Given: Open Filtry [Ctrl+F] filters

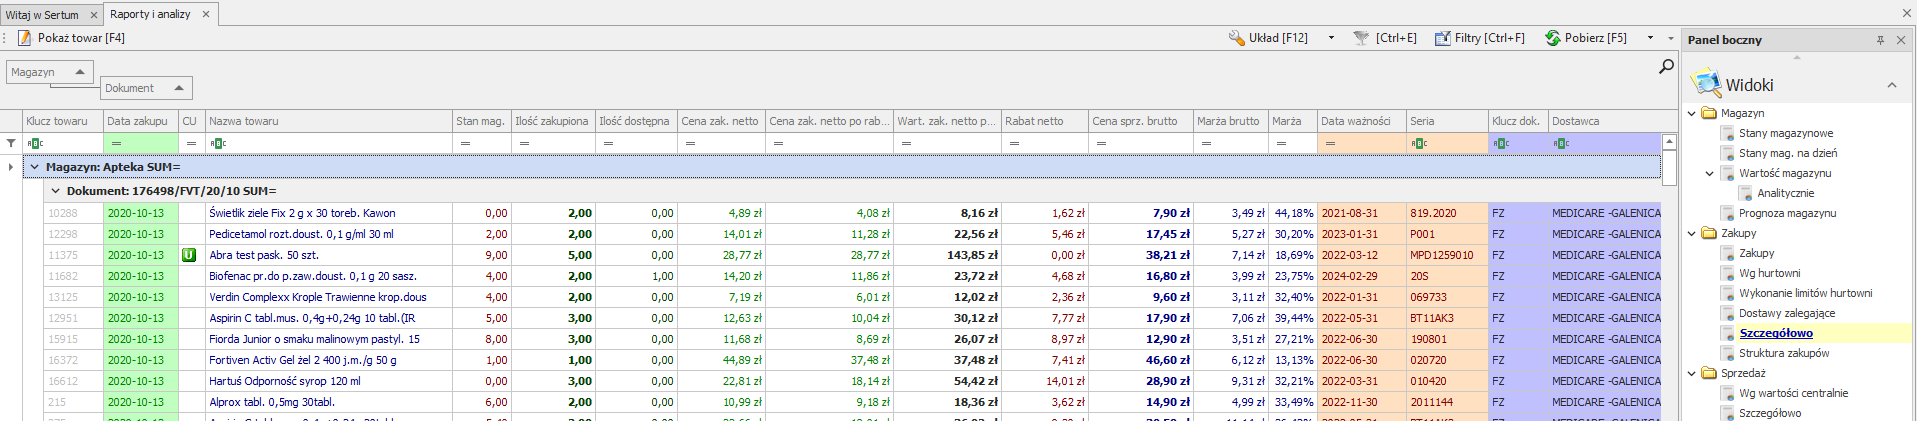Looking at the screenshot, I should tap(1480, 38).
